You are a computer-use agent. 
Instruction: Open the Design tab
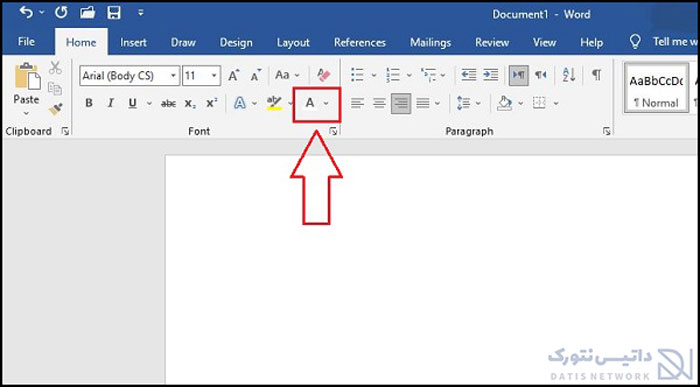(x=236, y=42)
